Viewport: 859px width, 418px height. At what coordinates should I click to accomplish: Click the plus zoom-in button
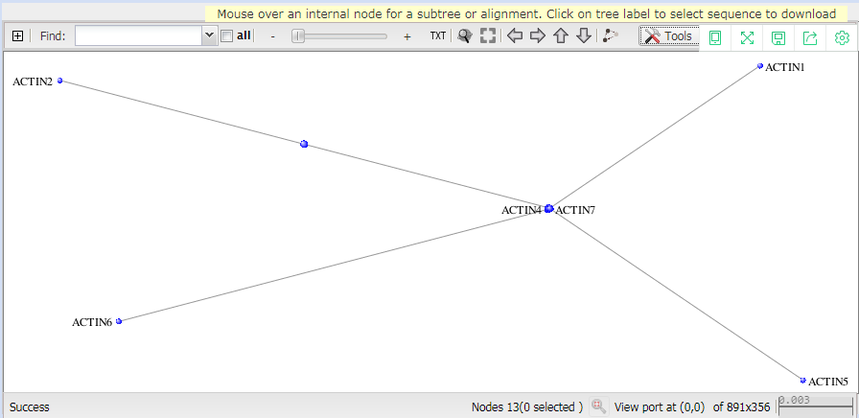tap(407, 36)
